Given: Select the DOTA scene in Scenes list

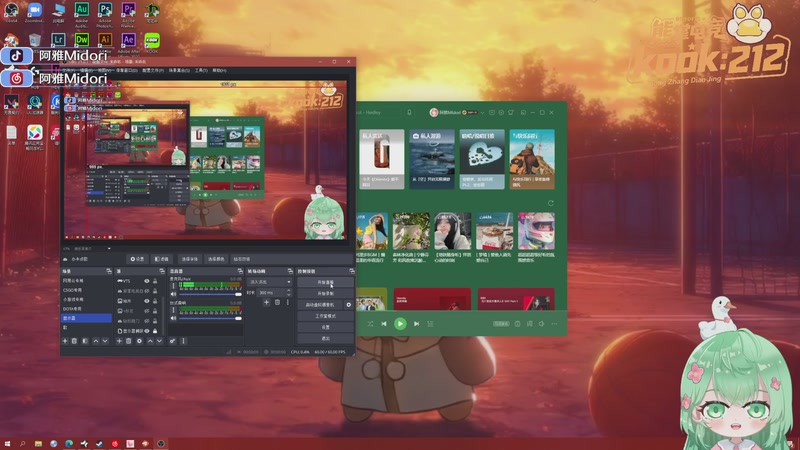Looking at the screenshot, I should [86, 309].
